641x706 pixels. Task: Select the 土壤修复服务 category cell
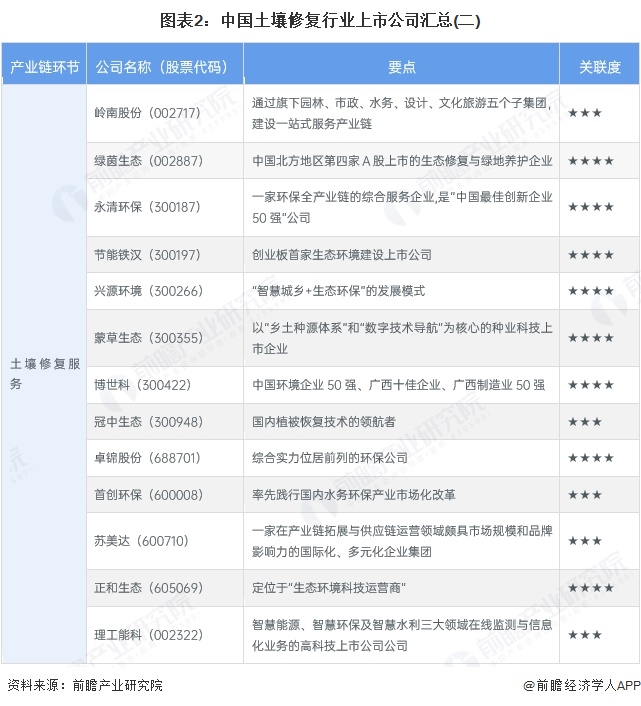point(44,374)
